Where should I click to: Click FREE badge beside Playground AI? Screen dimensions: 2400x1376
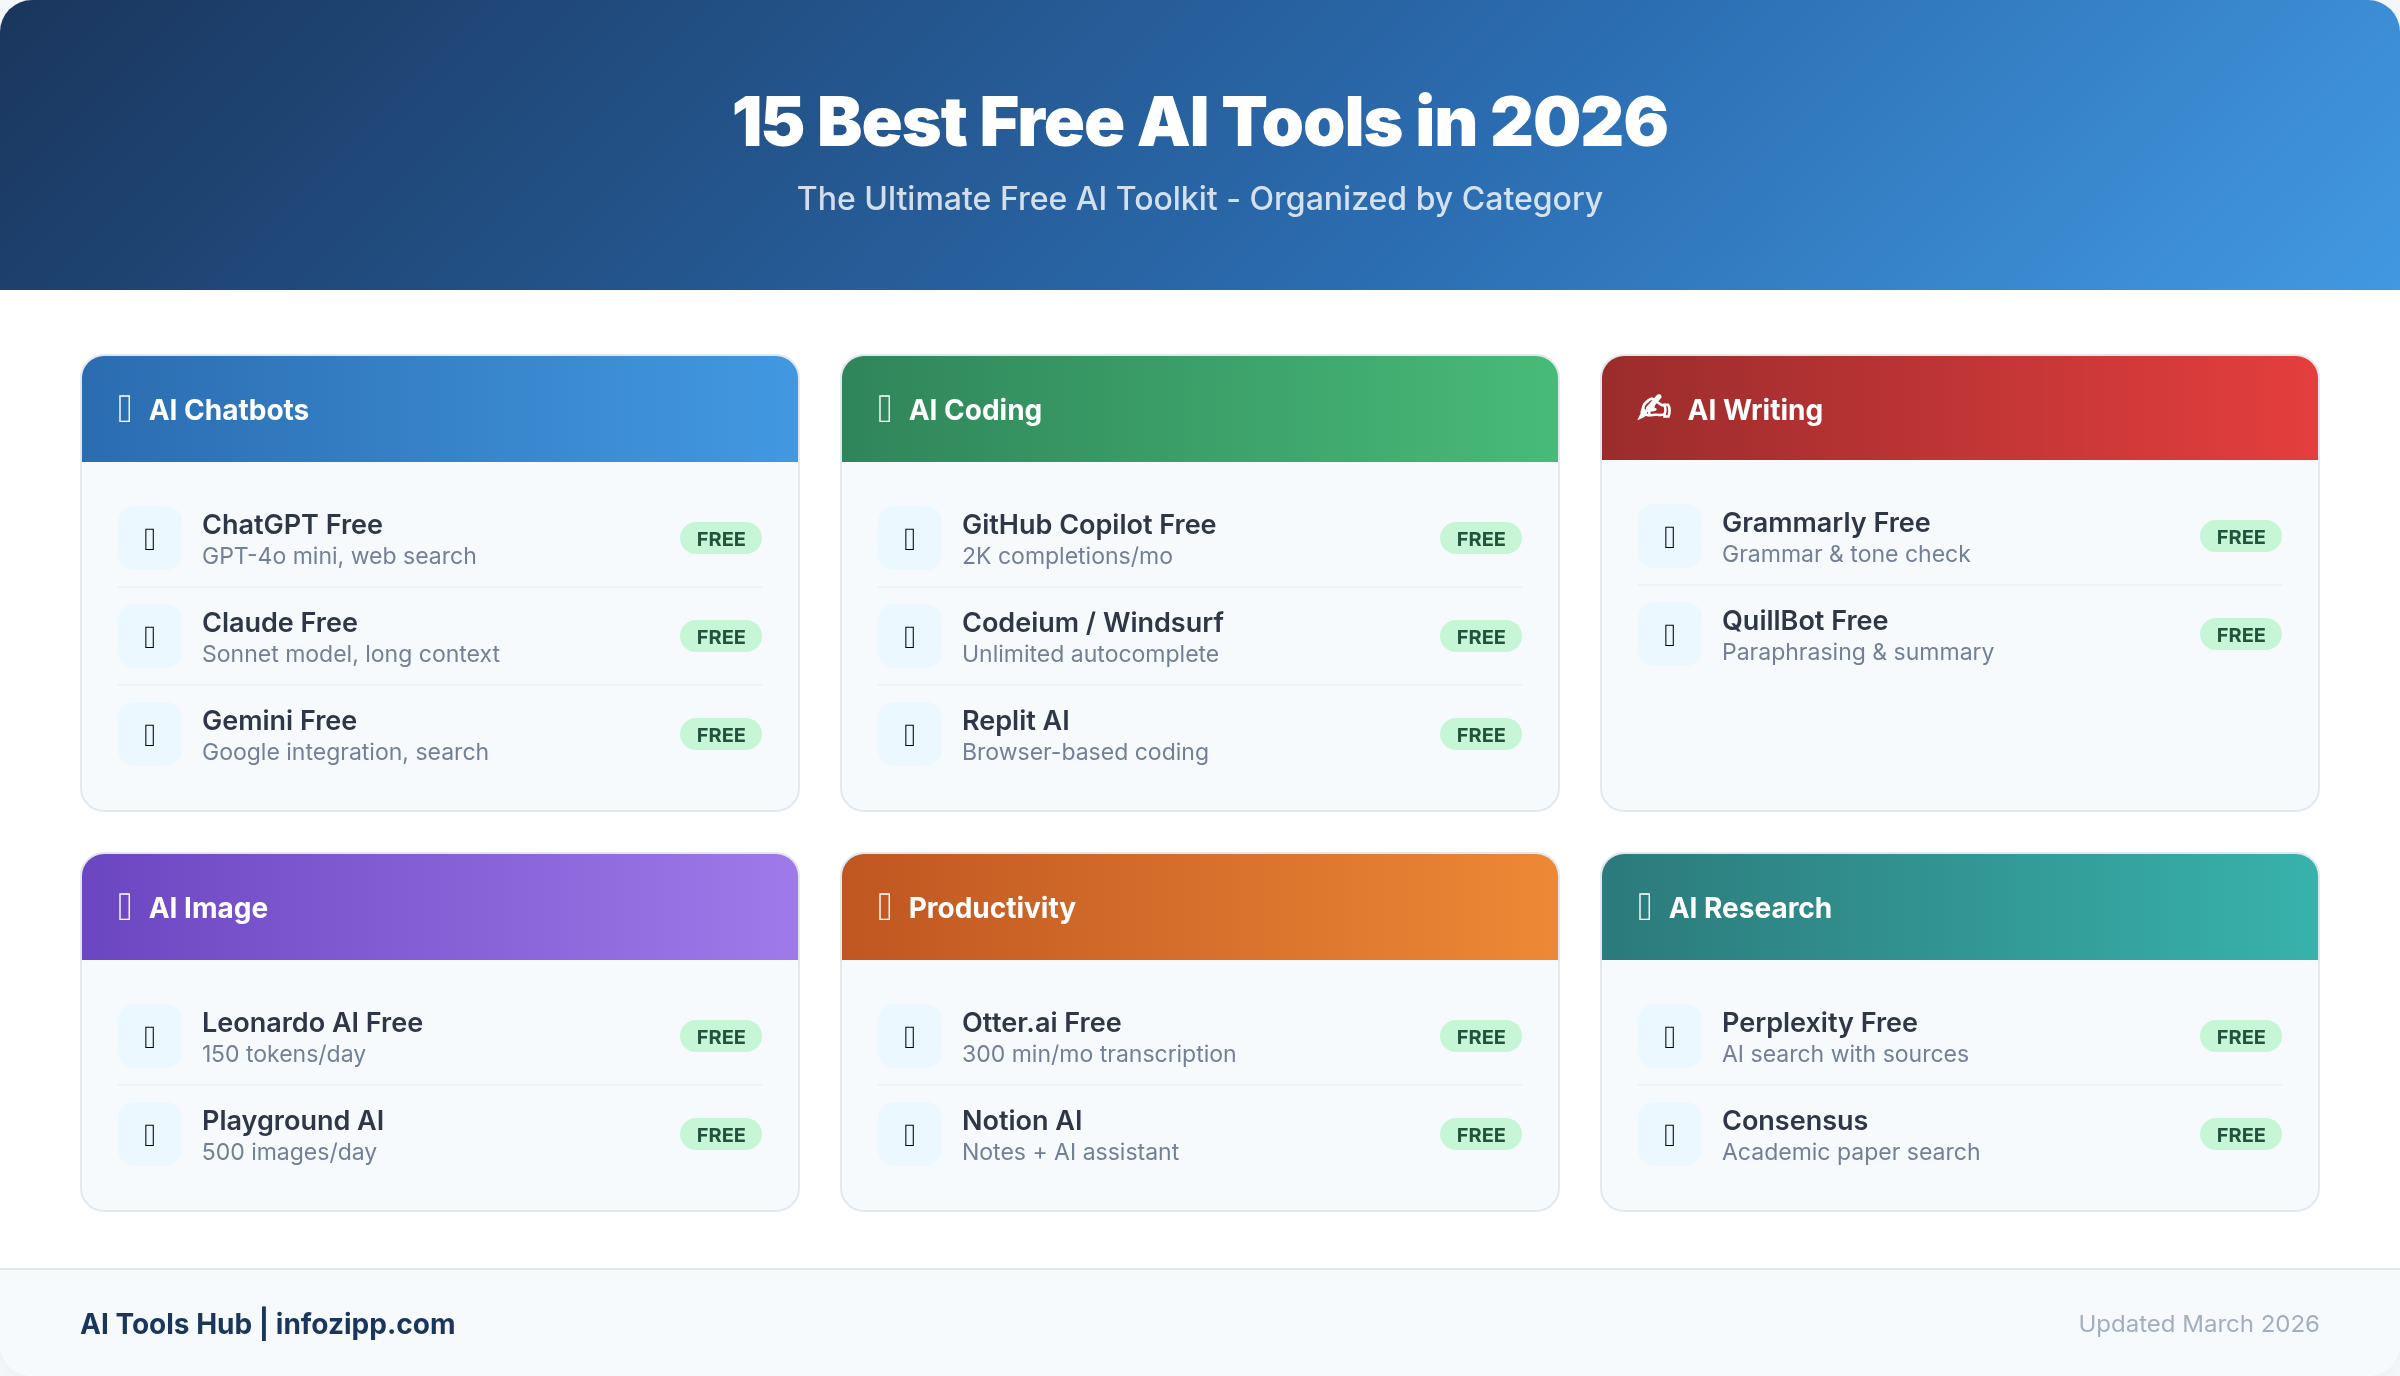[721, 1134]
